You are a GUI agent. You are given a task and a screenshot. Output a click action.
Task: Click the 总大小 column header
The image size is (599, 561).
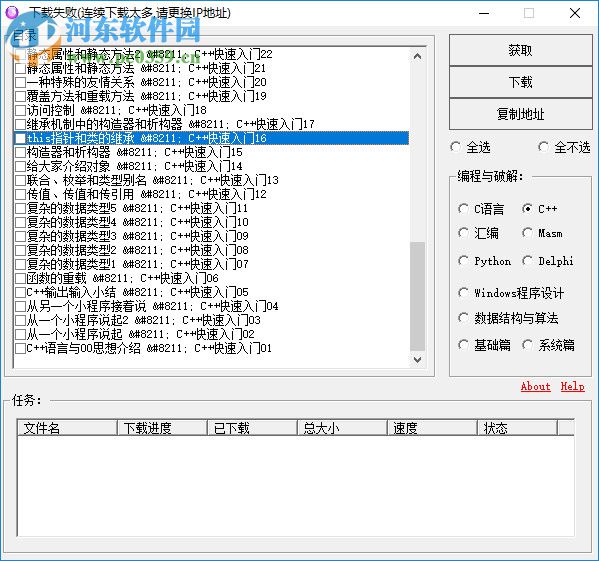coord(342,428)
